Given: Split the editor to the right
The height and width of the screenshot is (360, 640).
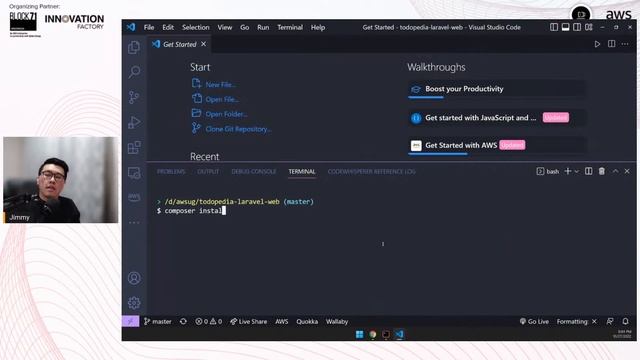Looking at the screenshot, I should 611,44.
